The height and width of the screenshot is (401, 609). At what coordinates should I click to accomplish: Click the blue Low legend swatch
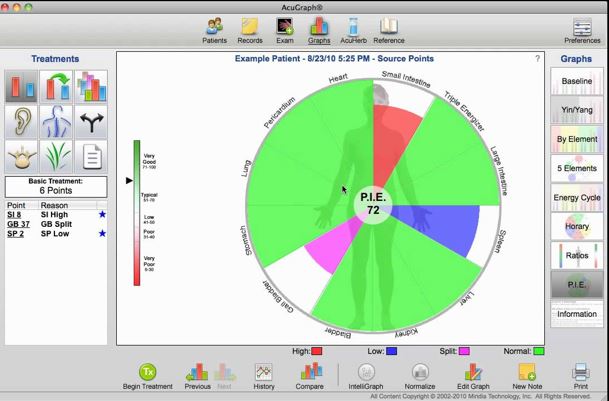(x=392, y=351)
